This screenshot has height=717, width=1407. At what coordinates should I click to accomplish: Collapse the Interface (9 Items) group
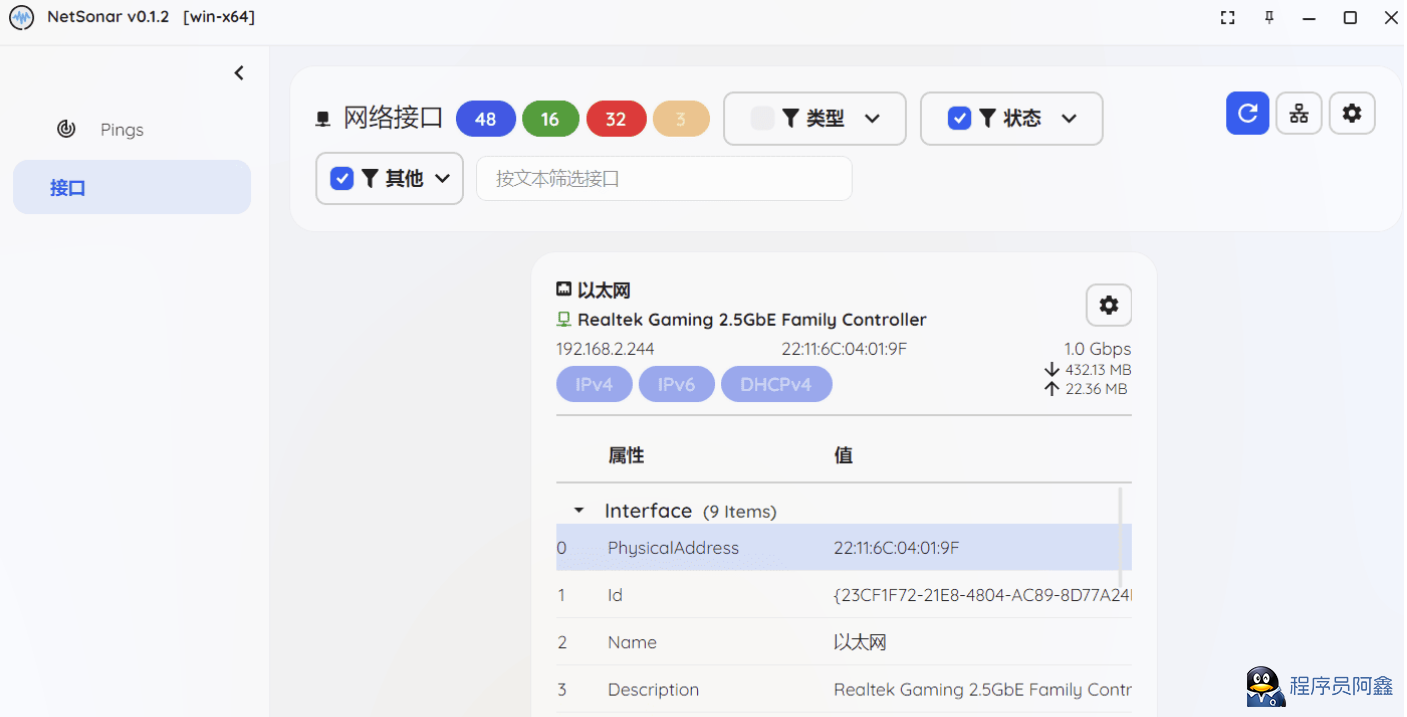click(578, 511)
